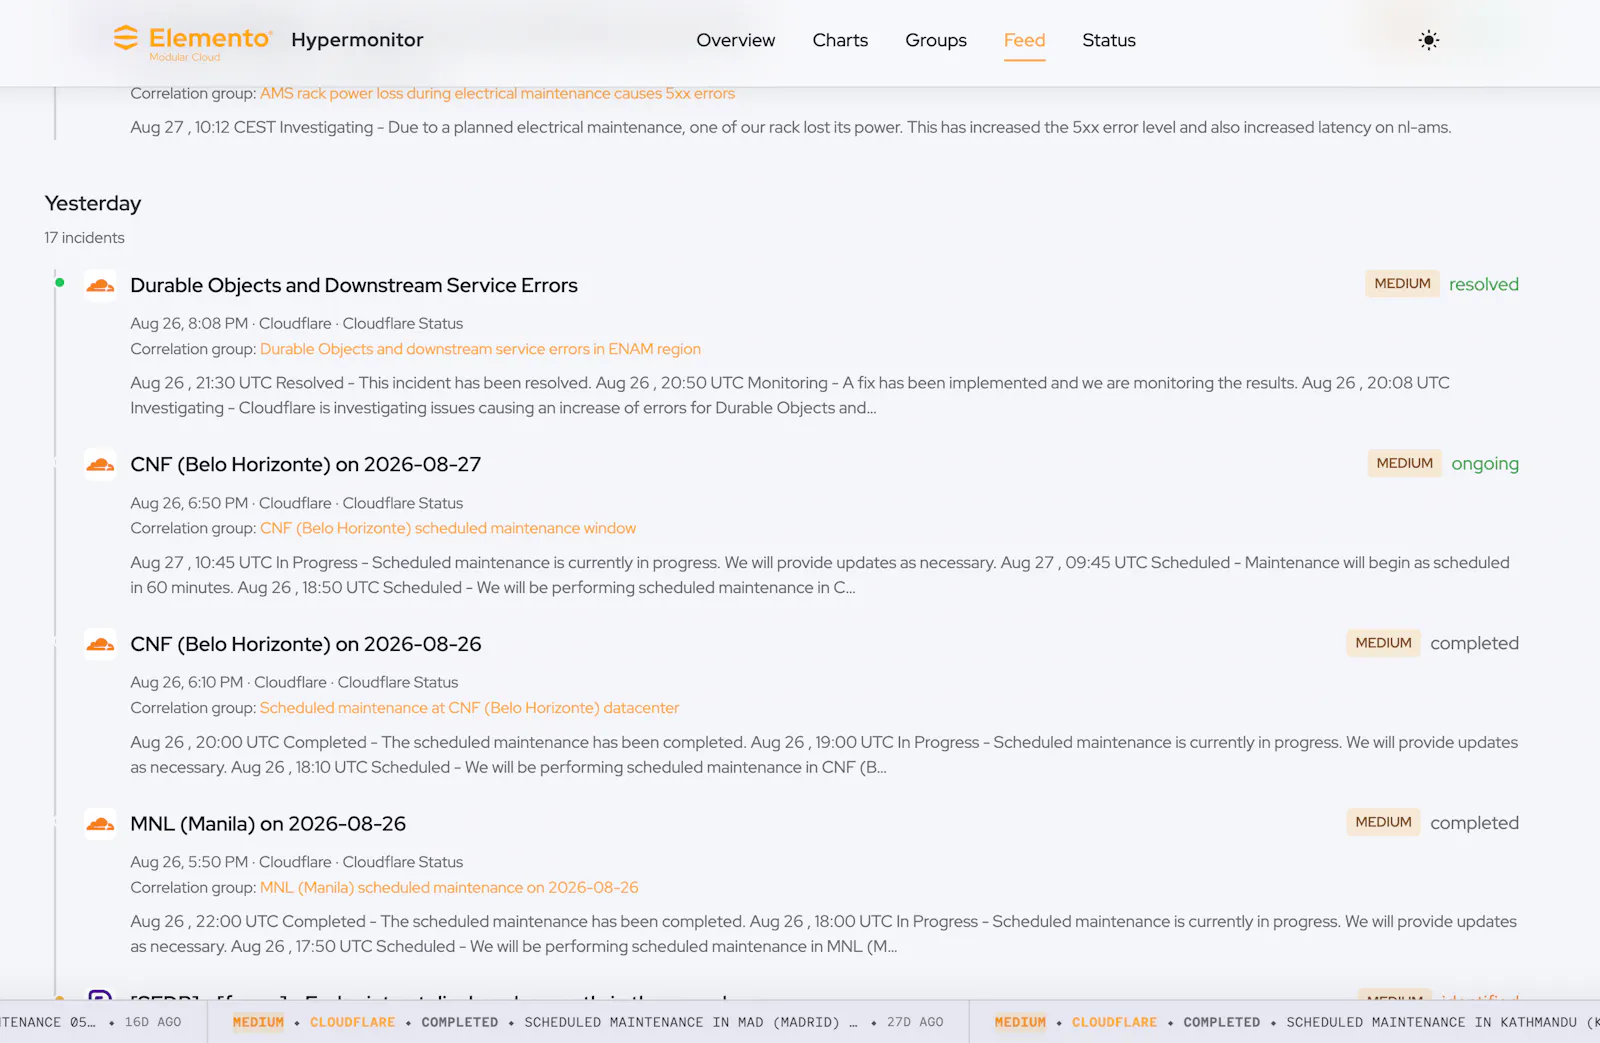The height and width of the screenshot is (1043, 1600).
Task: Click MEDIUM badge on CNF 2026-08-27 incident
Action: [1404, 463]
